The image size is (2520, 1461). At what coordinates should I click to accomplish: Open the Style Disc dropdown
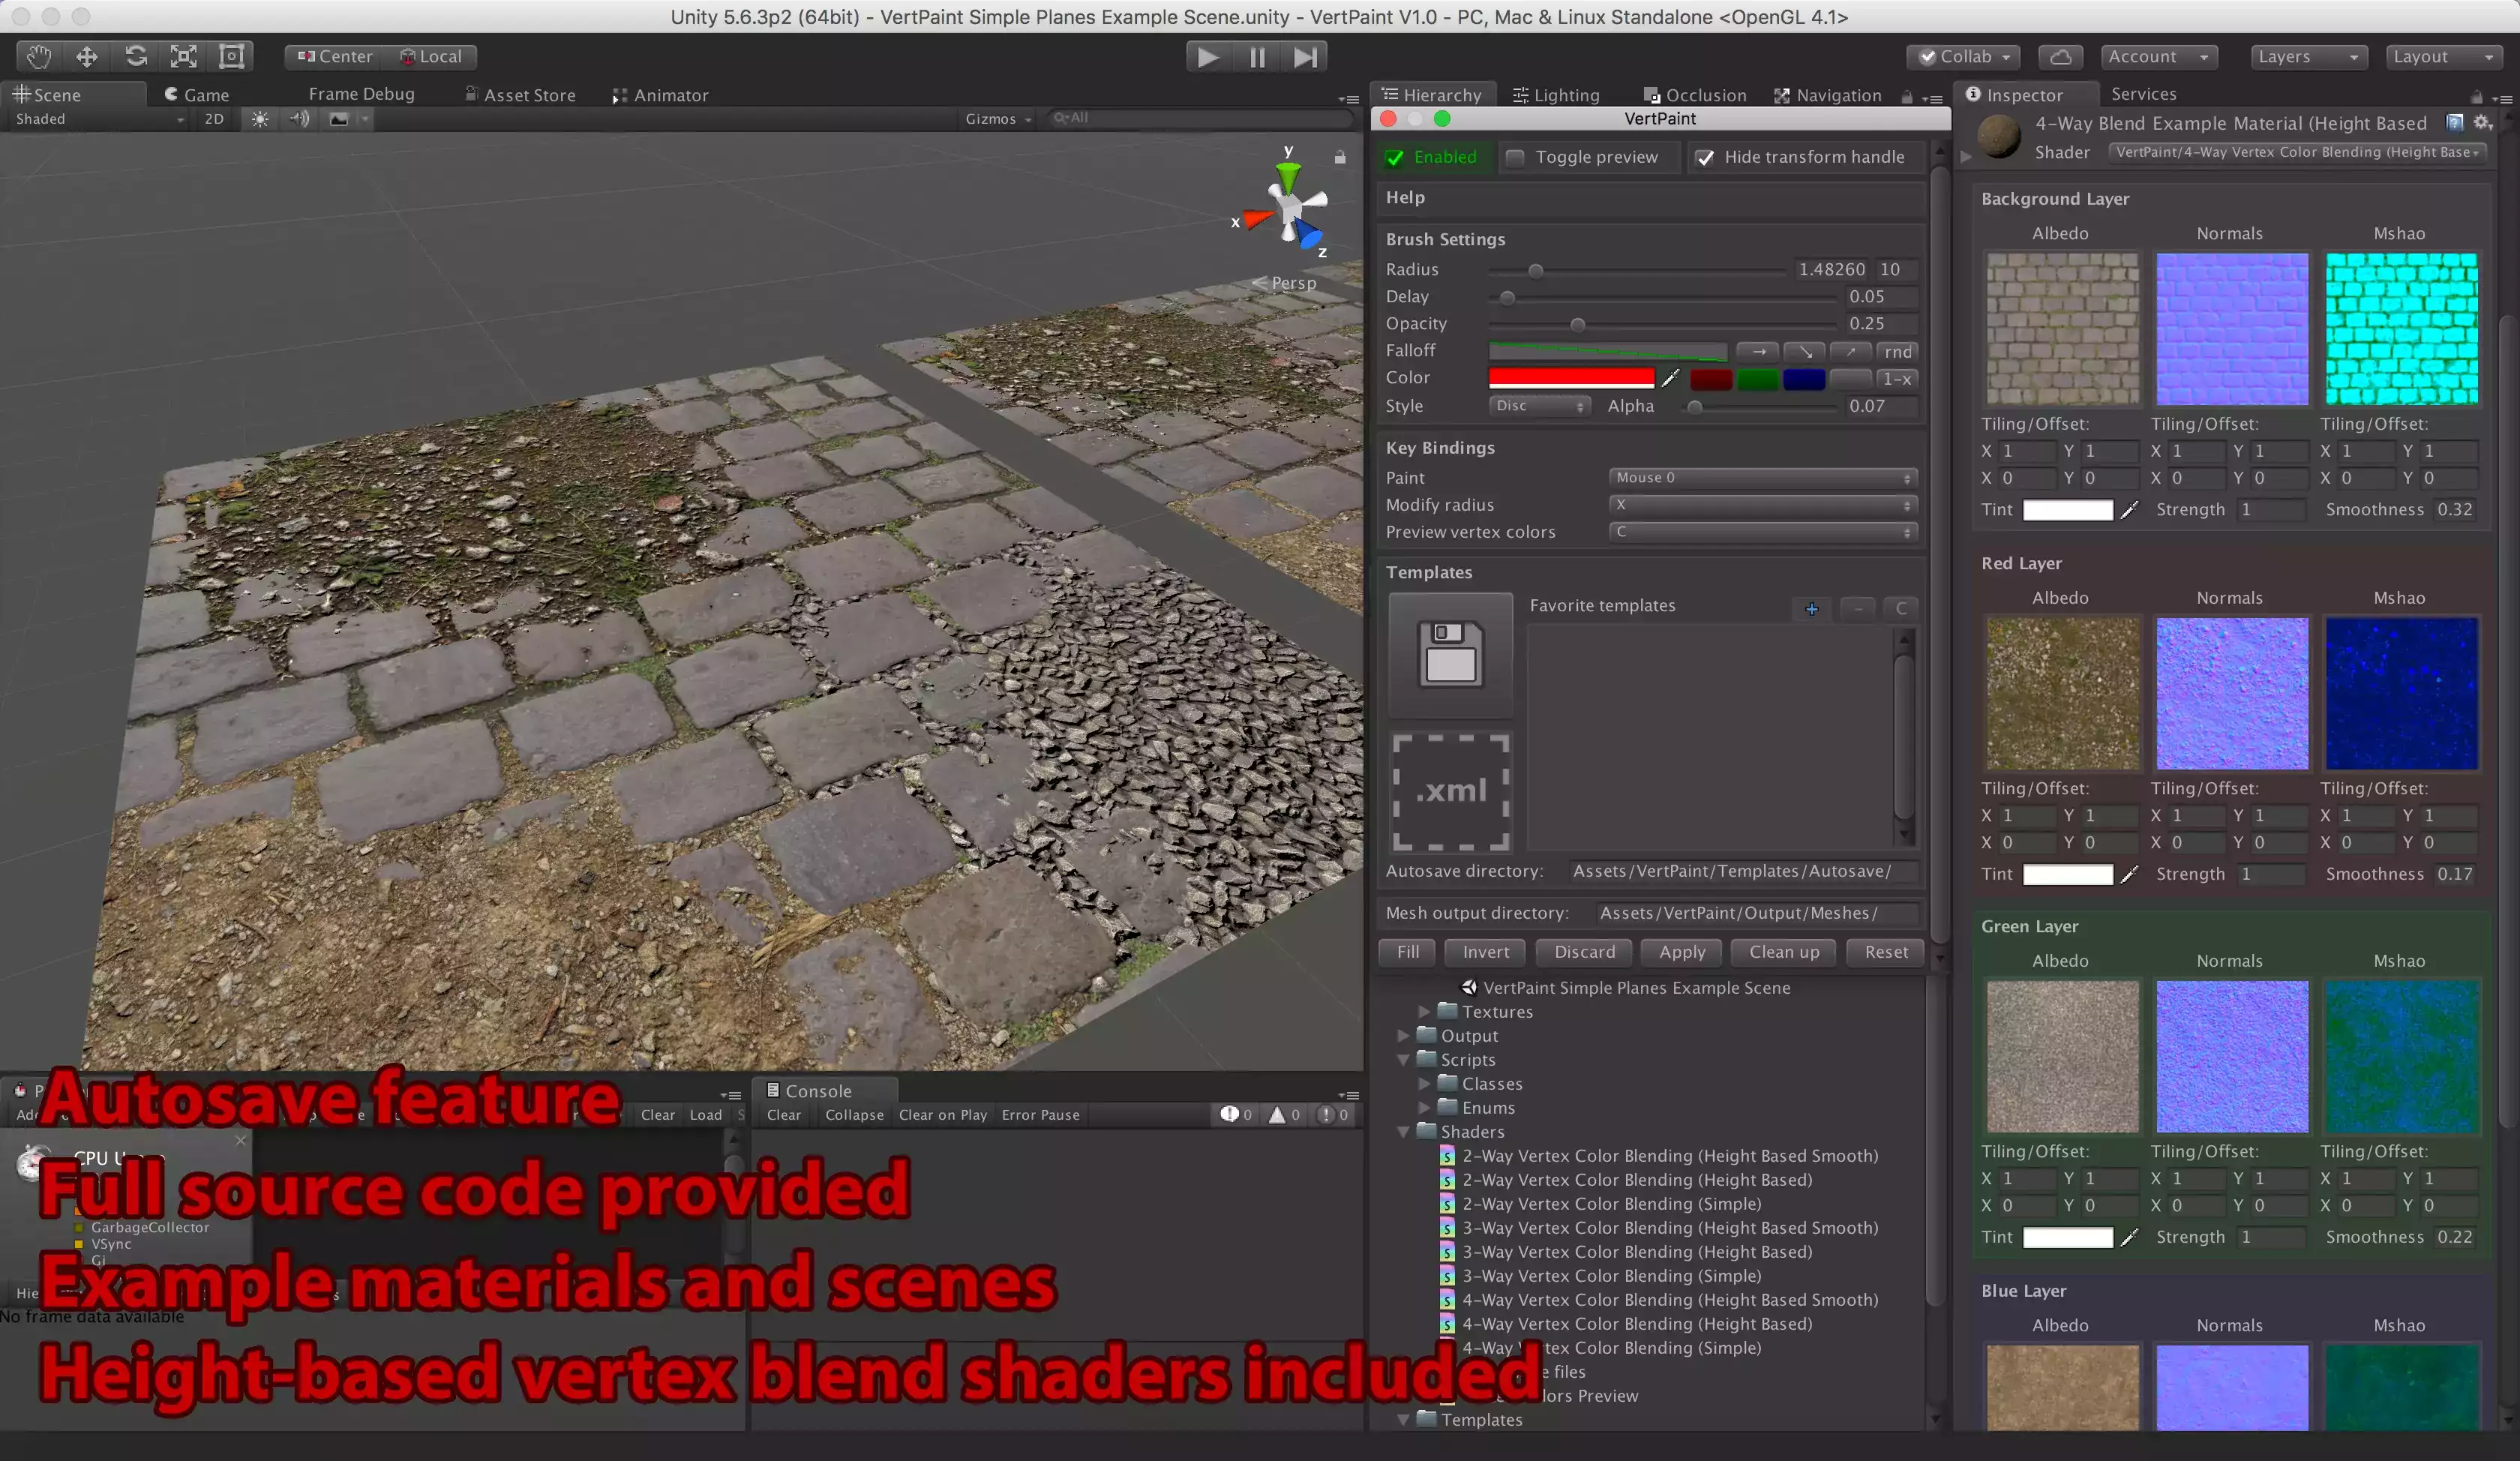coord(1539,406)
